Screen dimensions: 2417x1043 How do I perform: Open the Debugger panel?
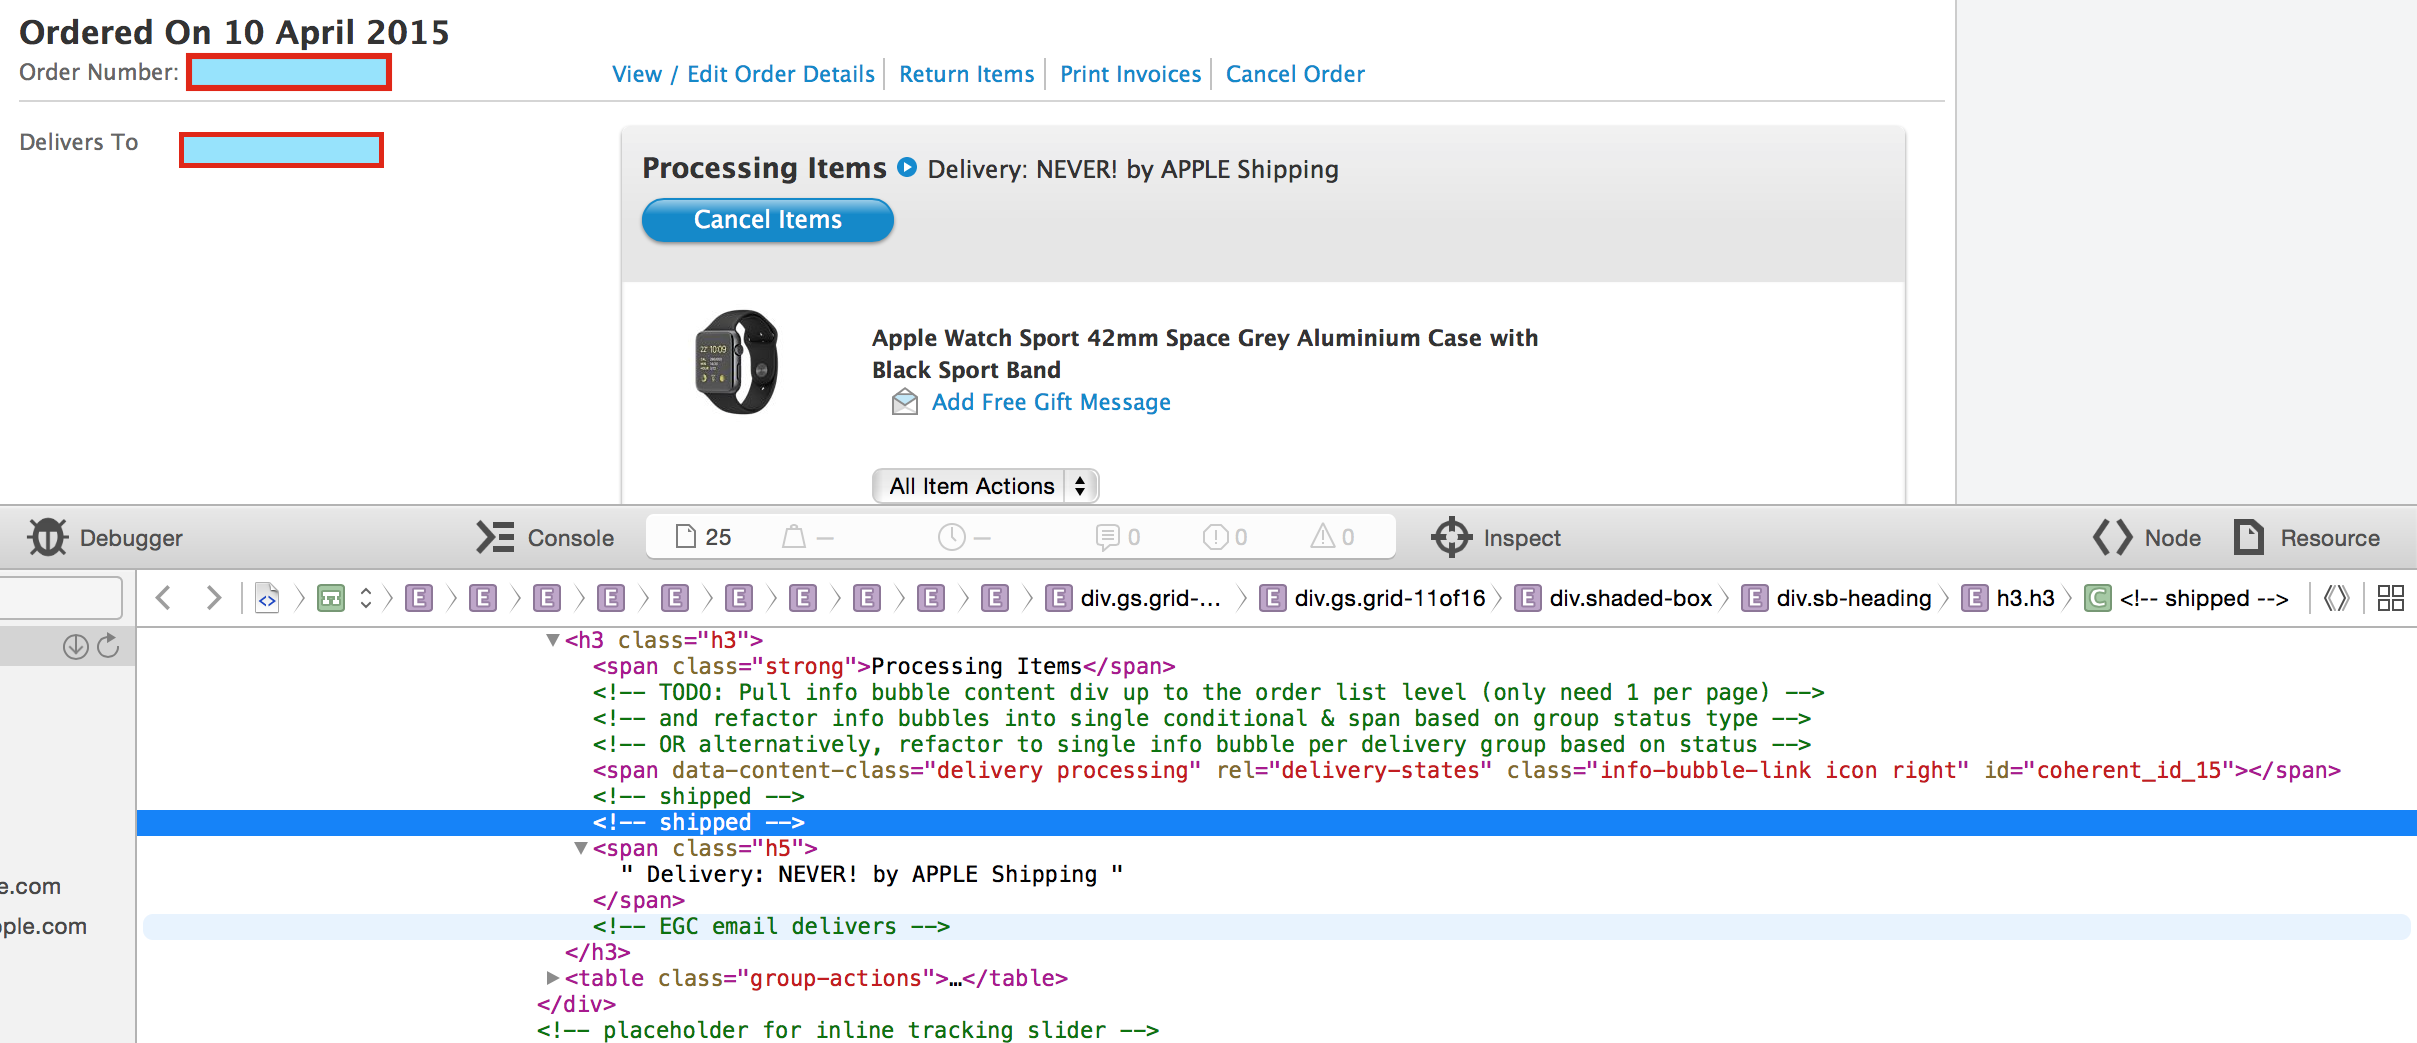click(x=105, y=538)
